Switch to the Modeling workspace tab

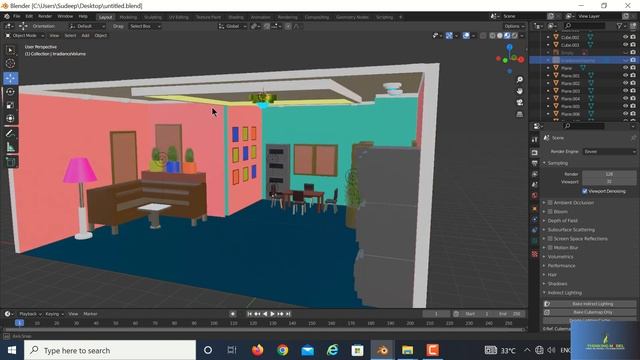tap(128, 17)
